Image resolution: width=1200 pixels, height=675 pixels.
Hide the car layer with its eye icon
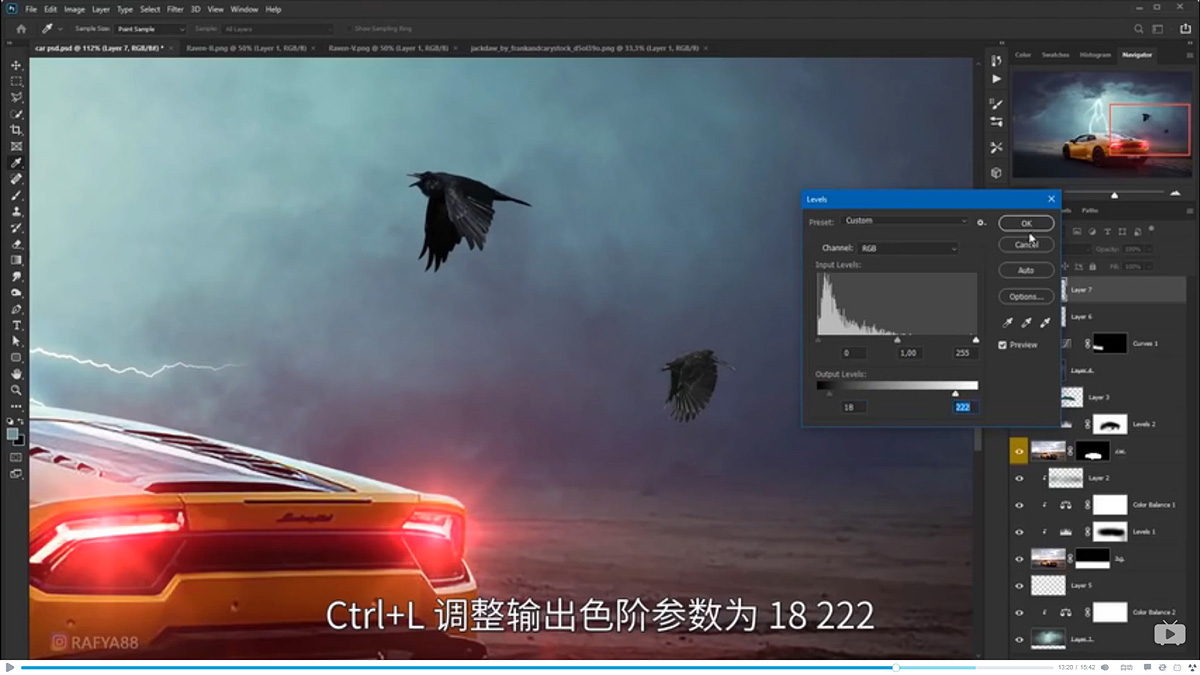click(1018, 450)
